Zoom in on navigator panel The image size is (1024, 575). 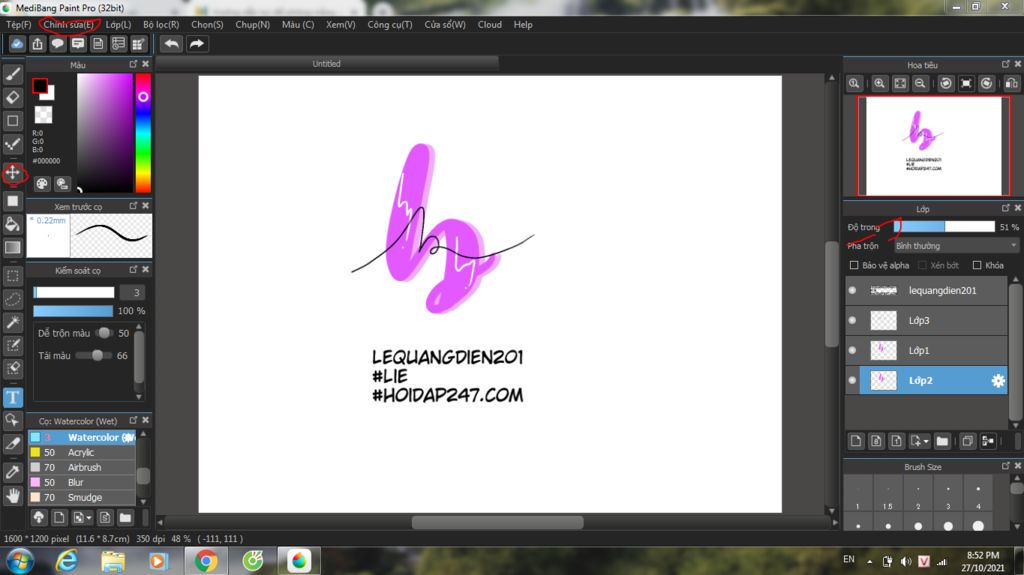click(880, 84)
